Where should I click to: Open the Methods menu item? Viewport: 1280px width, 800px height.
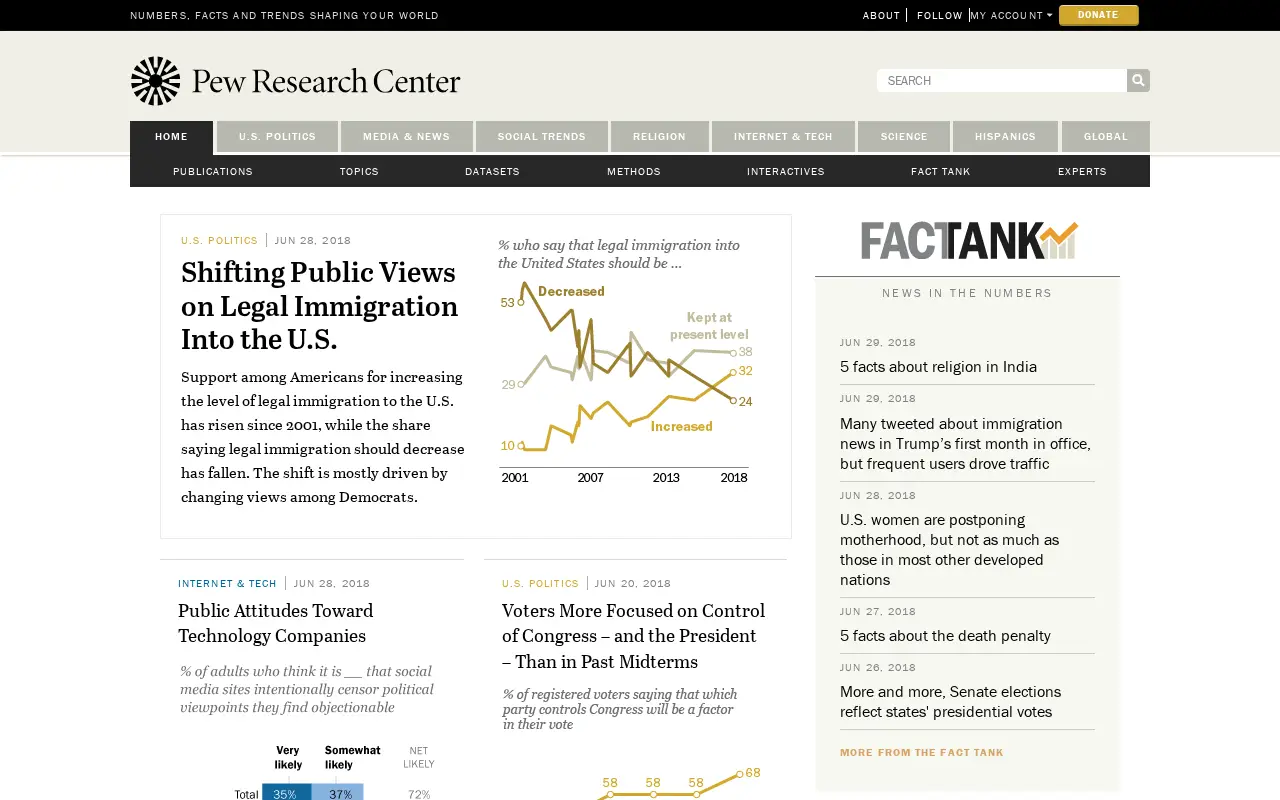(x=634, y=171)
